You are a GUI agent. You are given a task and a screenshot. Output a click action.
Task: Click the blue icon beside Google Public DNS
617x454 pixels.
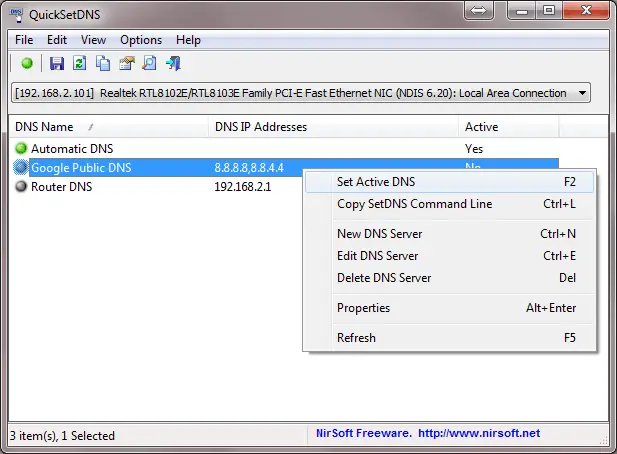pos(21,167)
